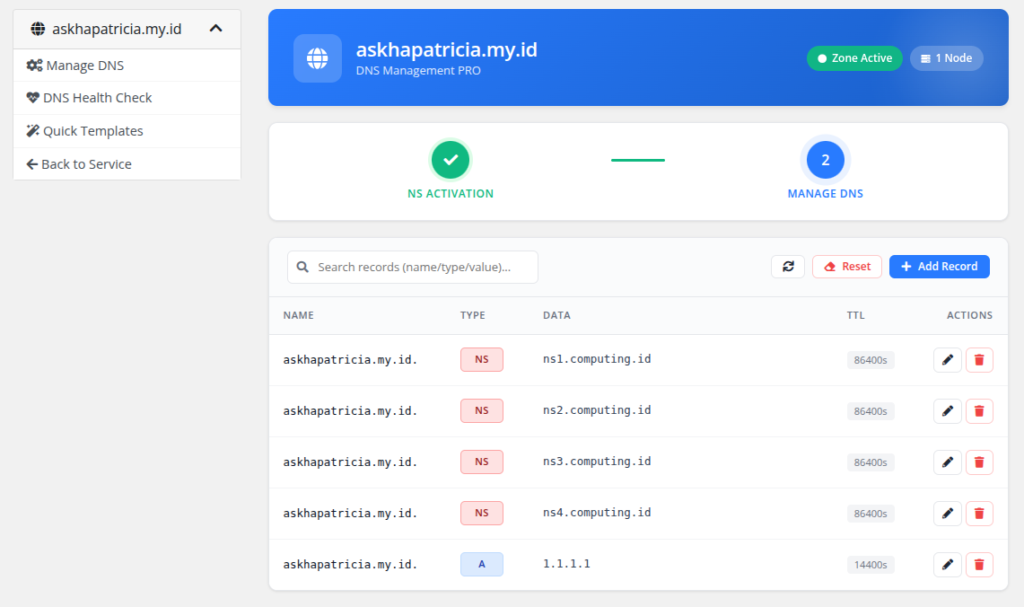Click the ns4.computing.id data value

tap(597, 512)
